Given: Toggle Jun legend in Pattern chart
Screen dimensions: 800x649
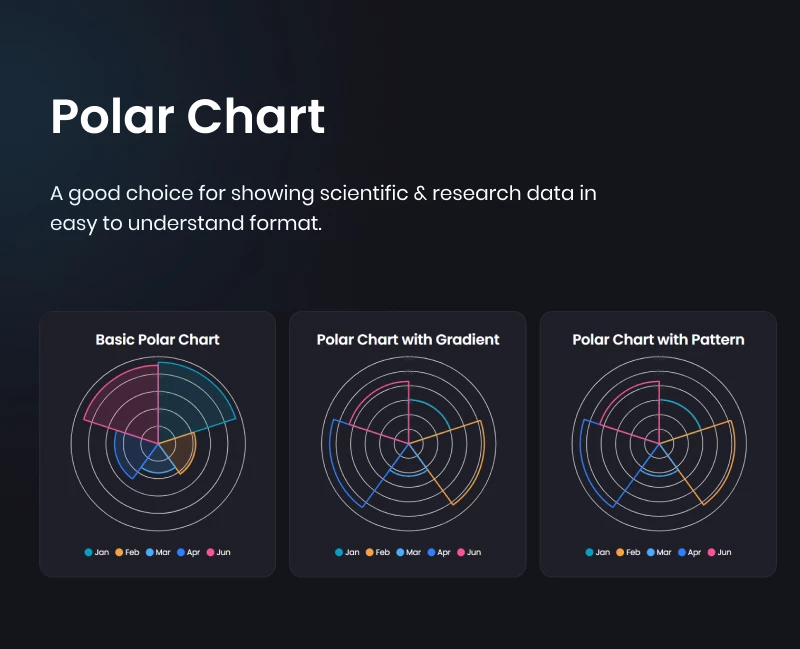Looking at the screenshot, I should [719, 552].
